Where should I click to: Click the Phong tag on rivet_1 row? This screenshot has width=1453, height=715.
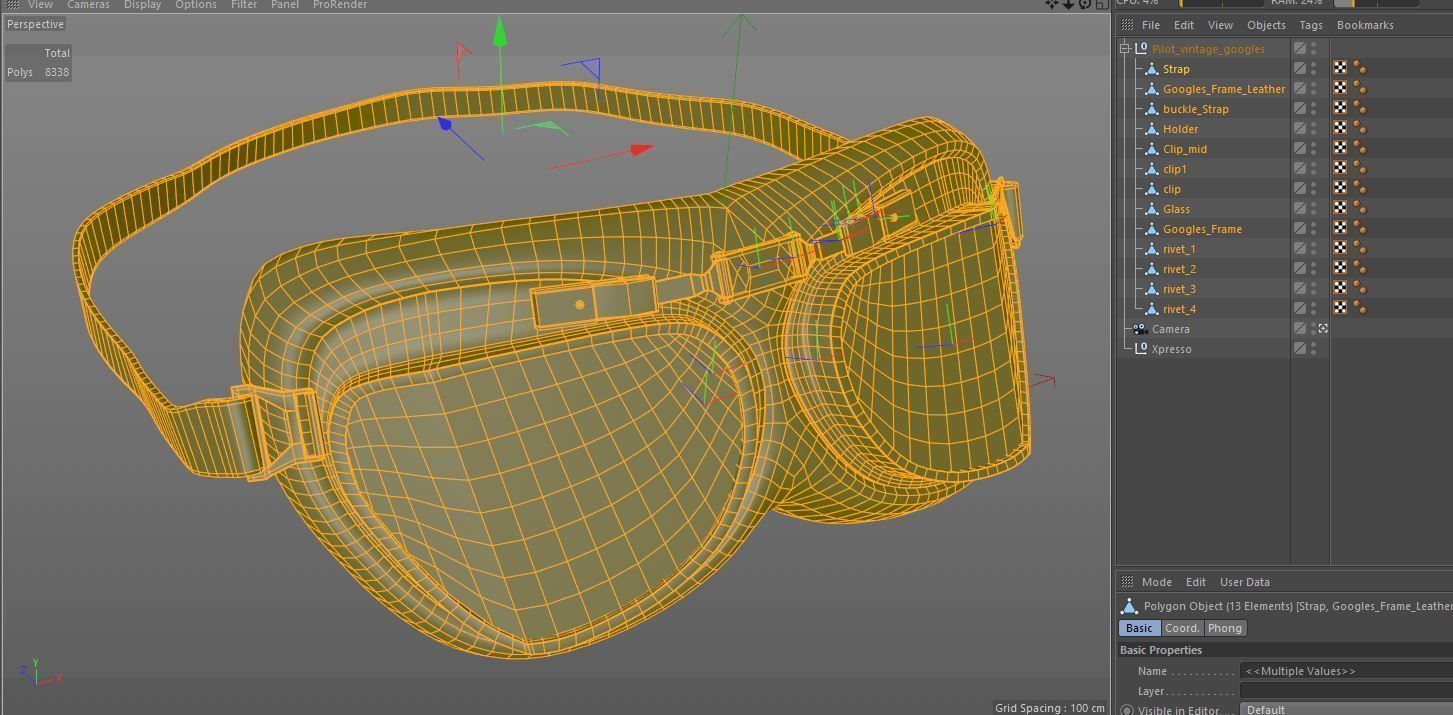point(1360,248)
